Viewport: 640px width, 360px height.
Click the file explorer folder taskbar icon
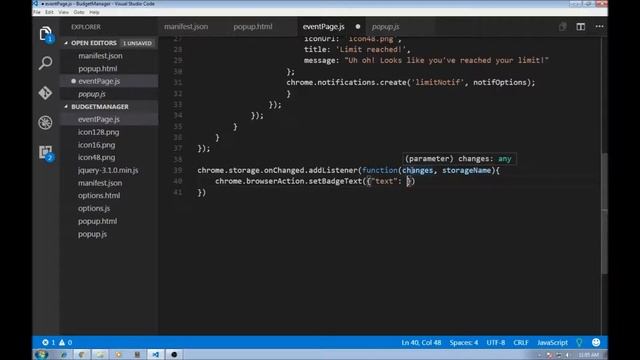(100, 355)
